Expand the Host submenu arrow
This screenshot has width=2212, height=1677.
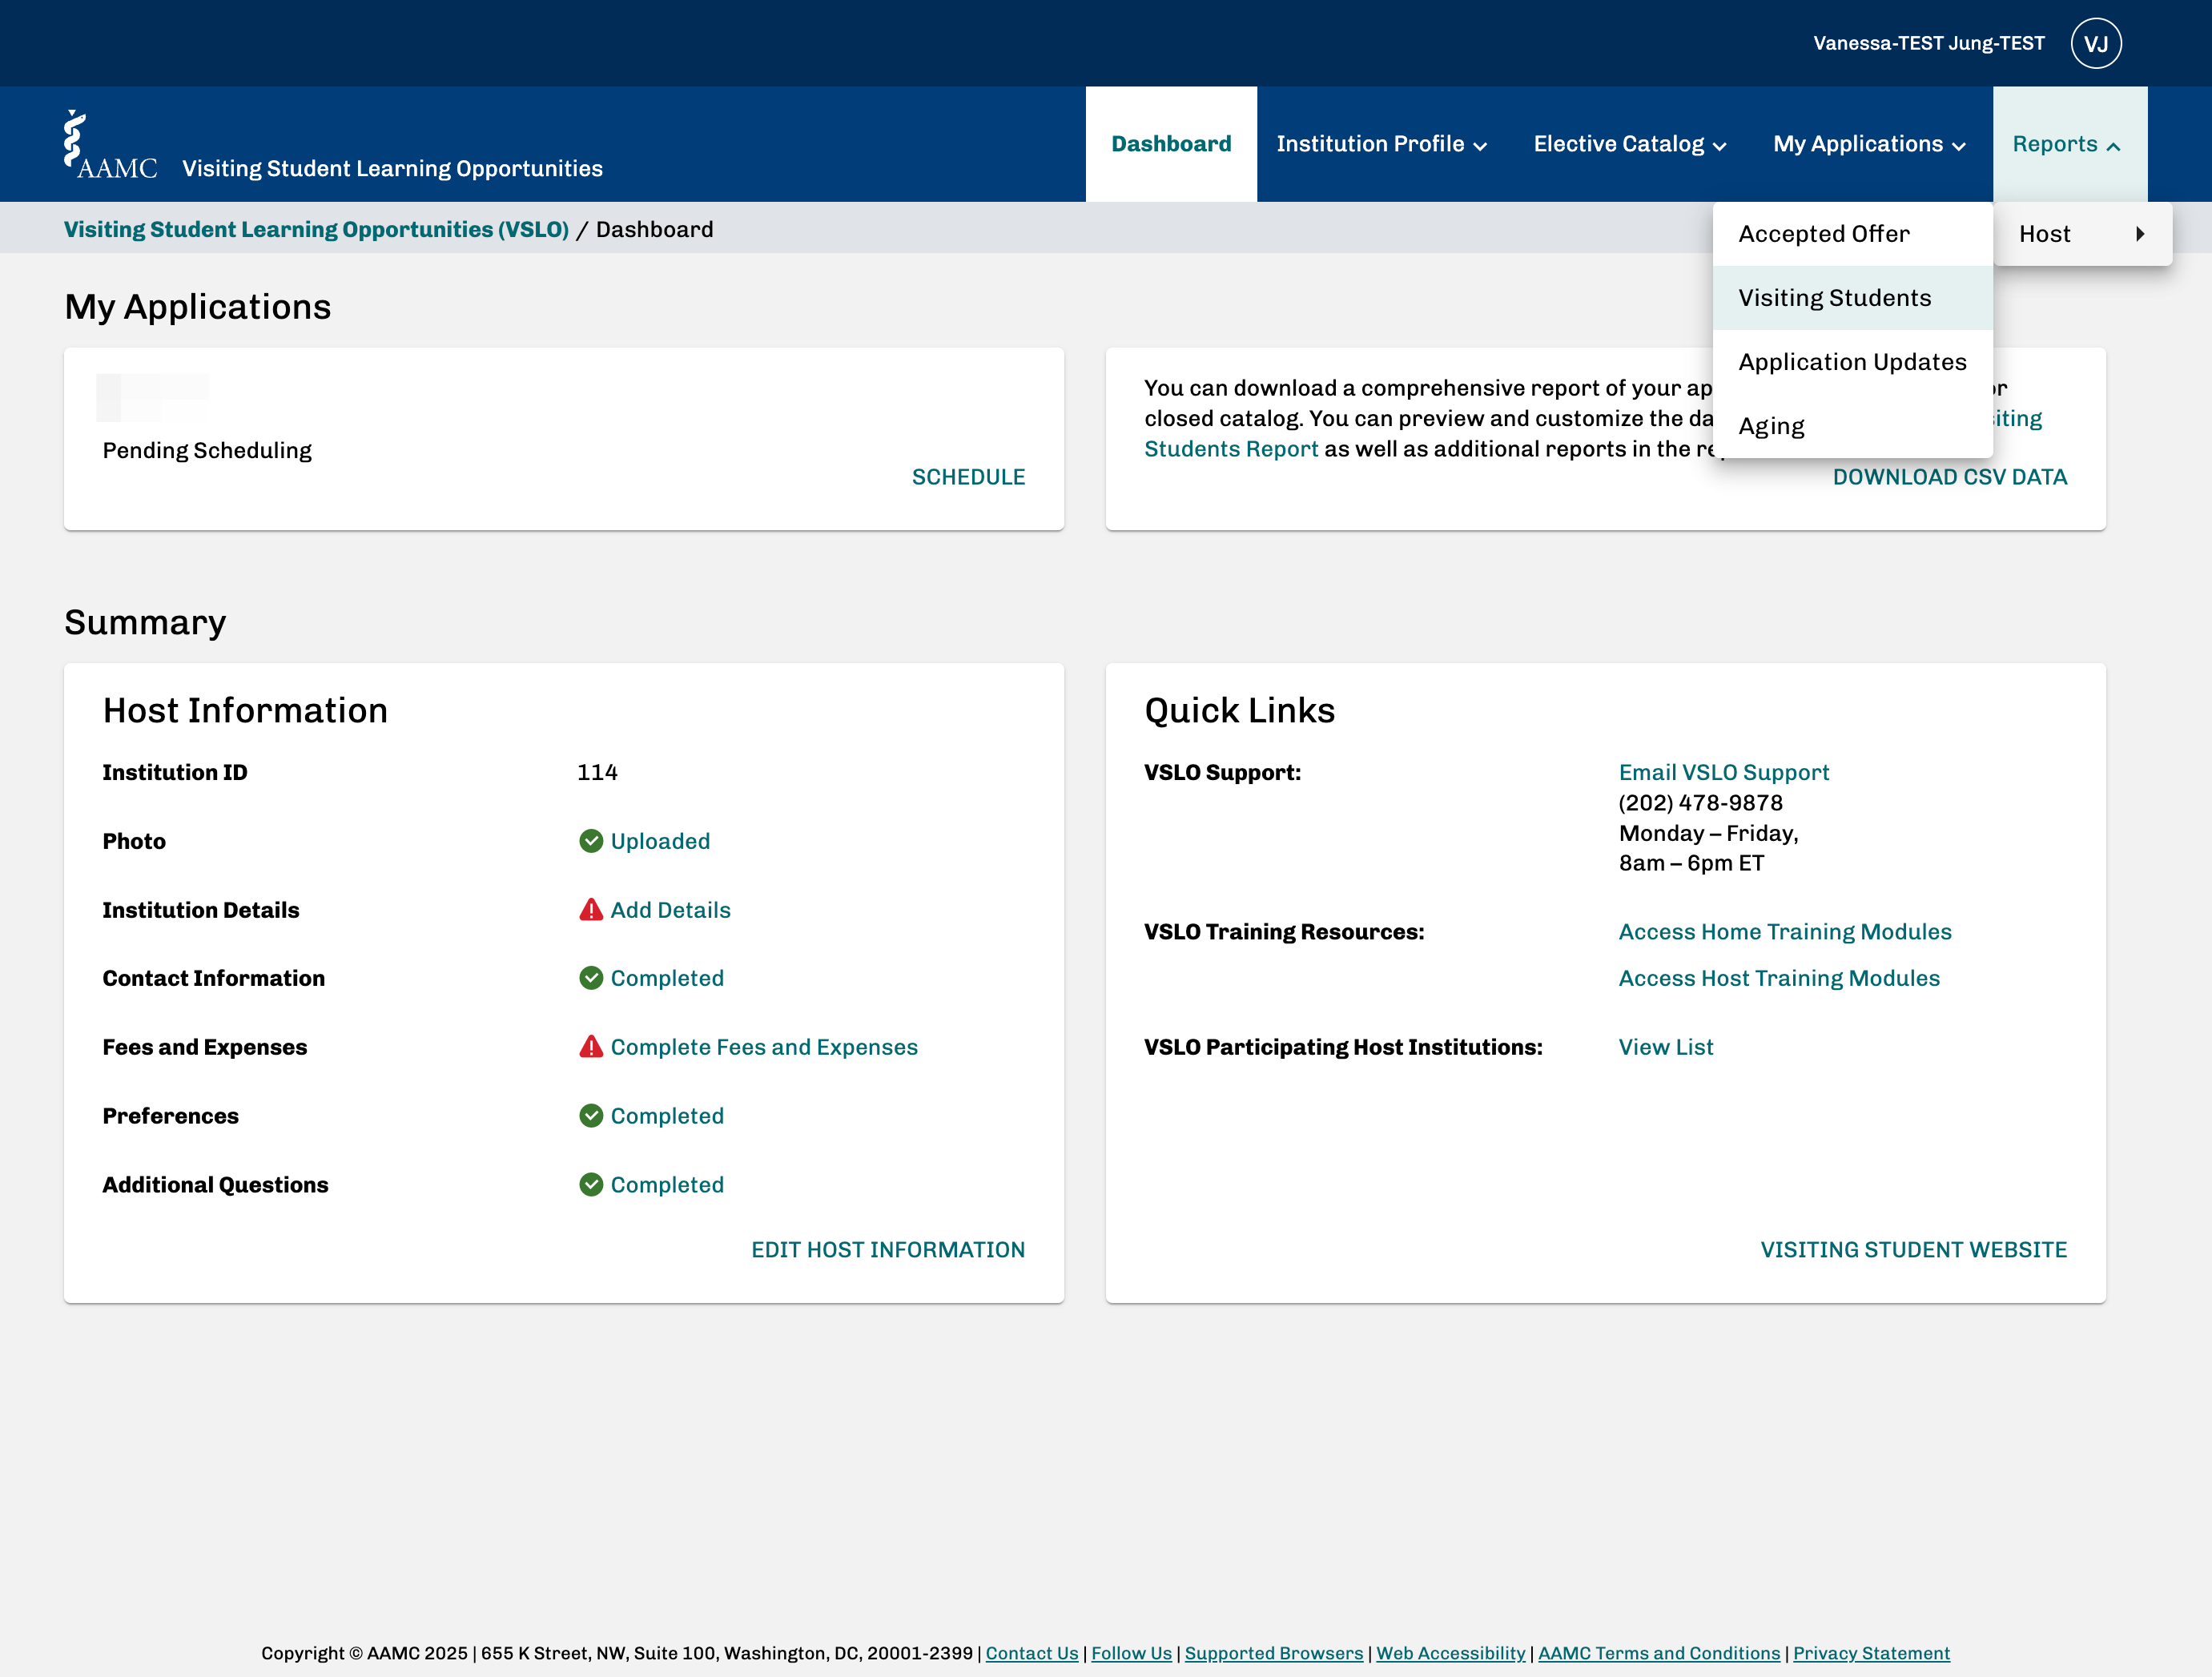[x=2140, y=234]
